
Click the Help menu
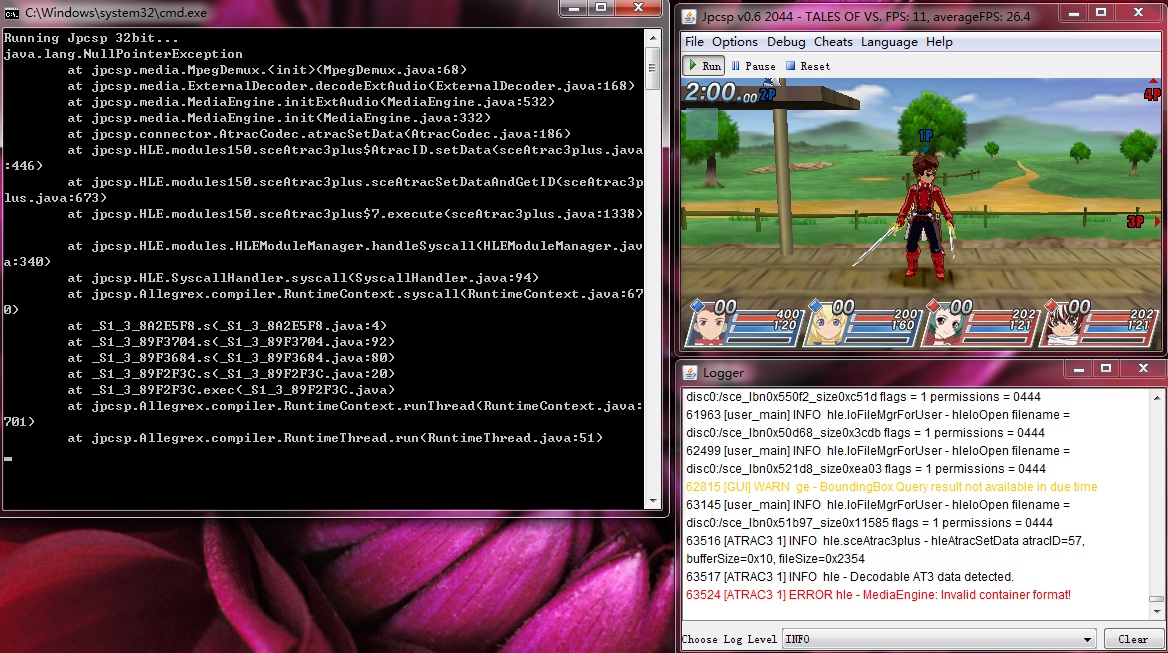click(x=939, y=42)
